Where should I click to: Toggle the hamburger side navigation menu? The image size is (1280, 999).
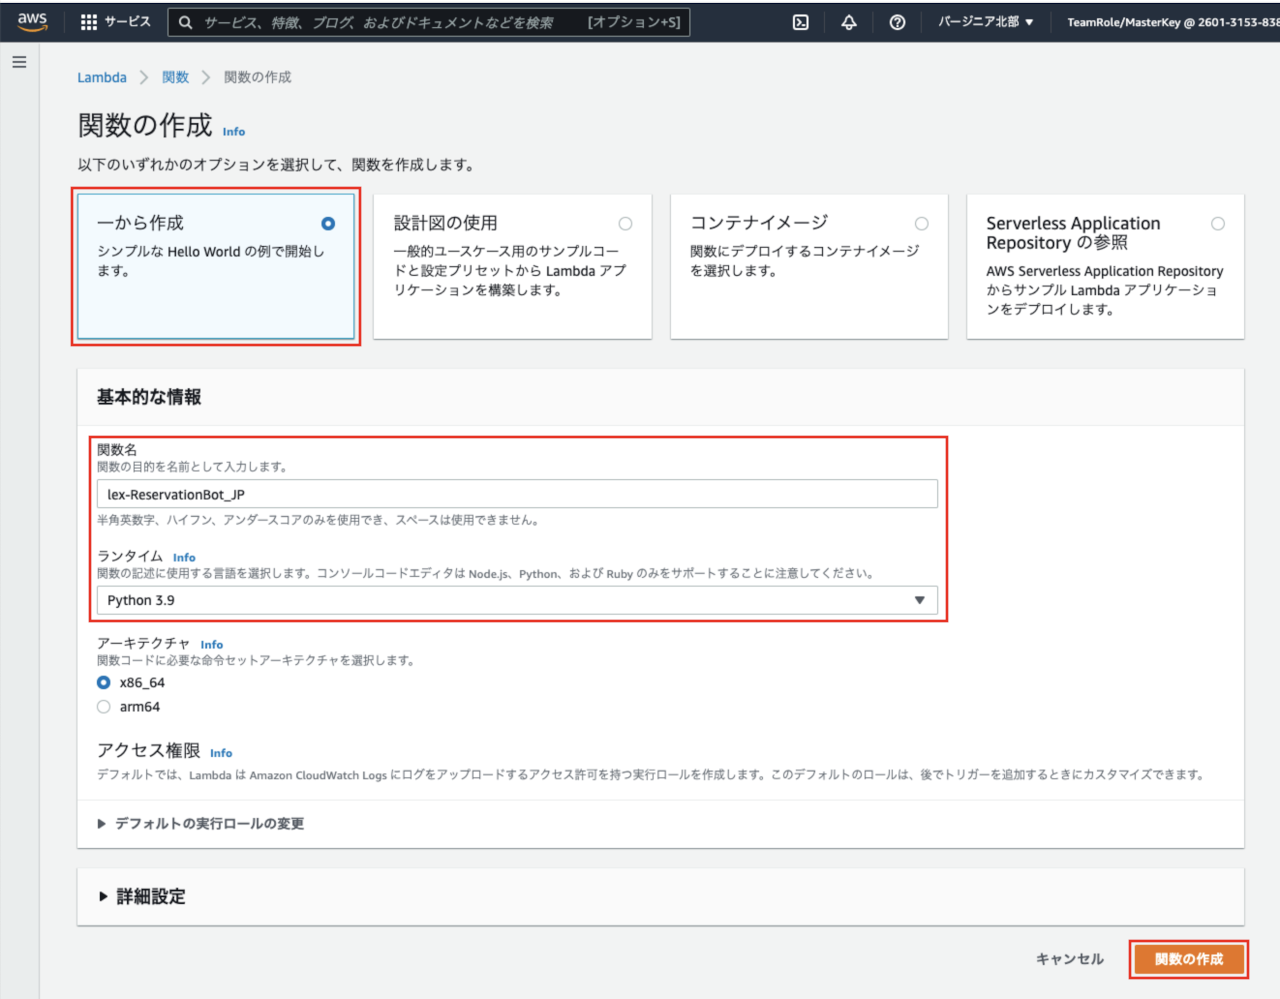(x=19, y=62)
